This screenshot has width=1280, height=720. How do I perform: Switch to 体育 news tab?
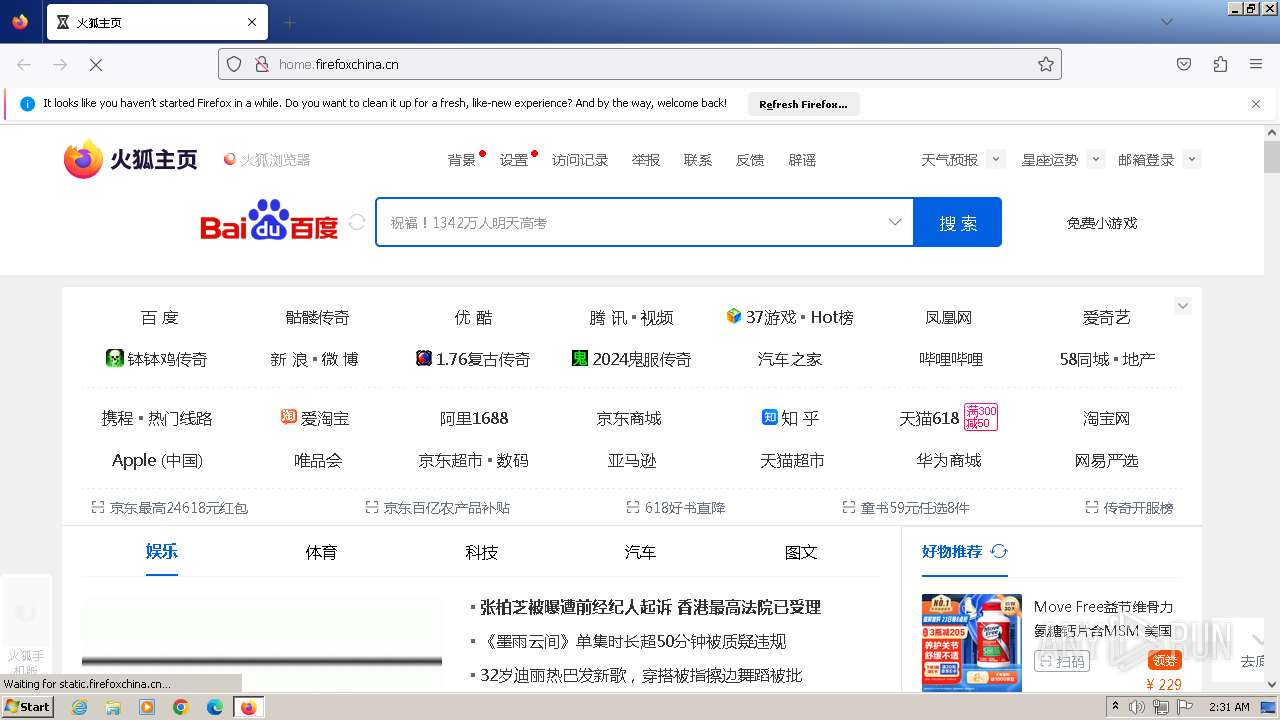(321, 552)
